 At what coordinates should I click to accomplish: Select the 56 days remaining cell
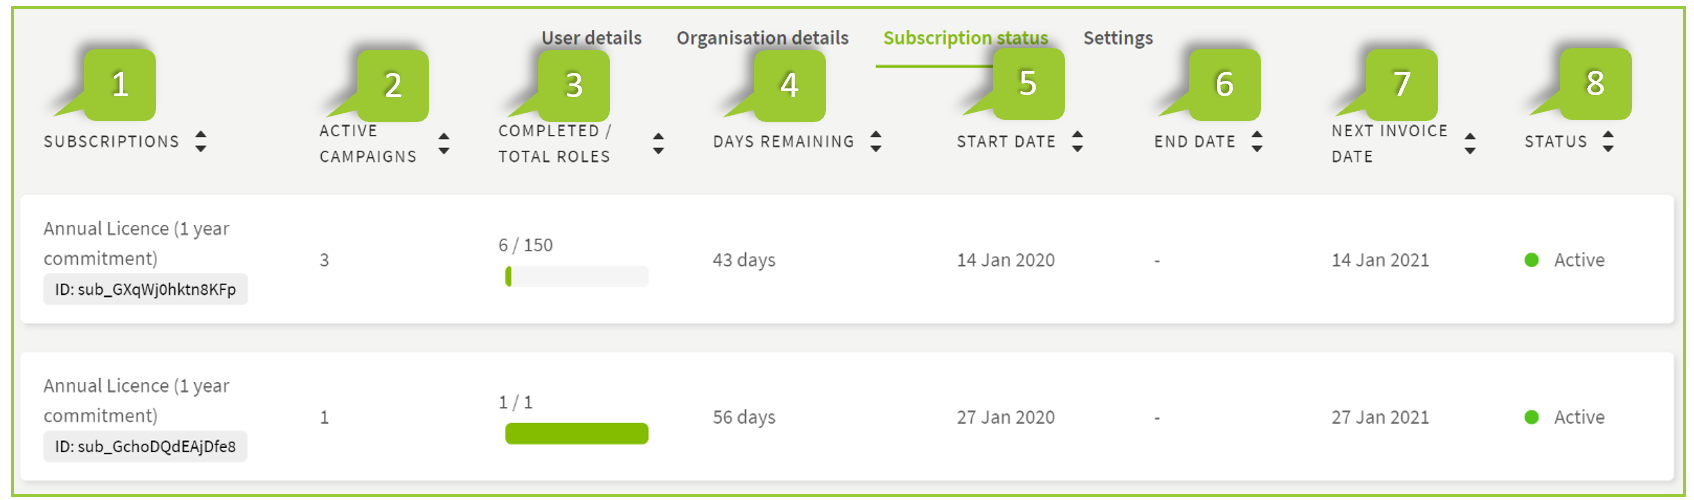[x=744, y=418]
